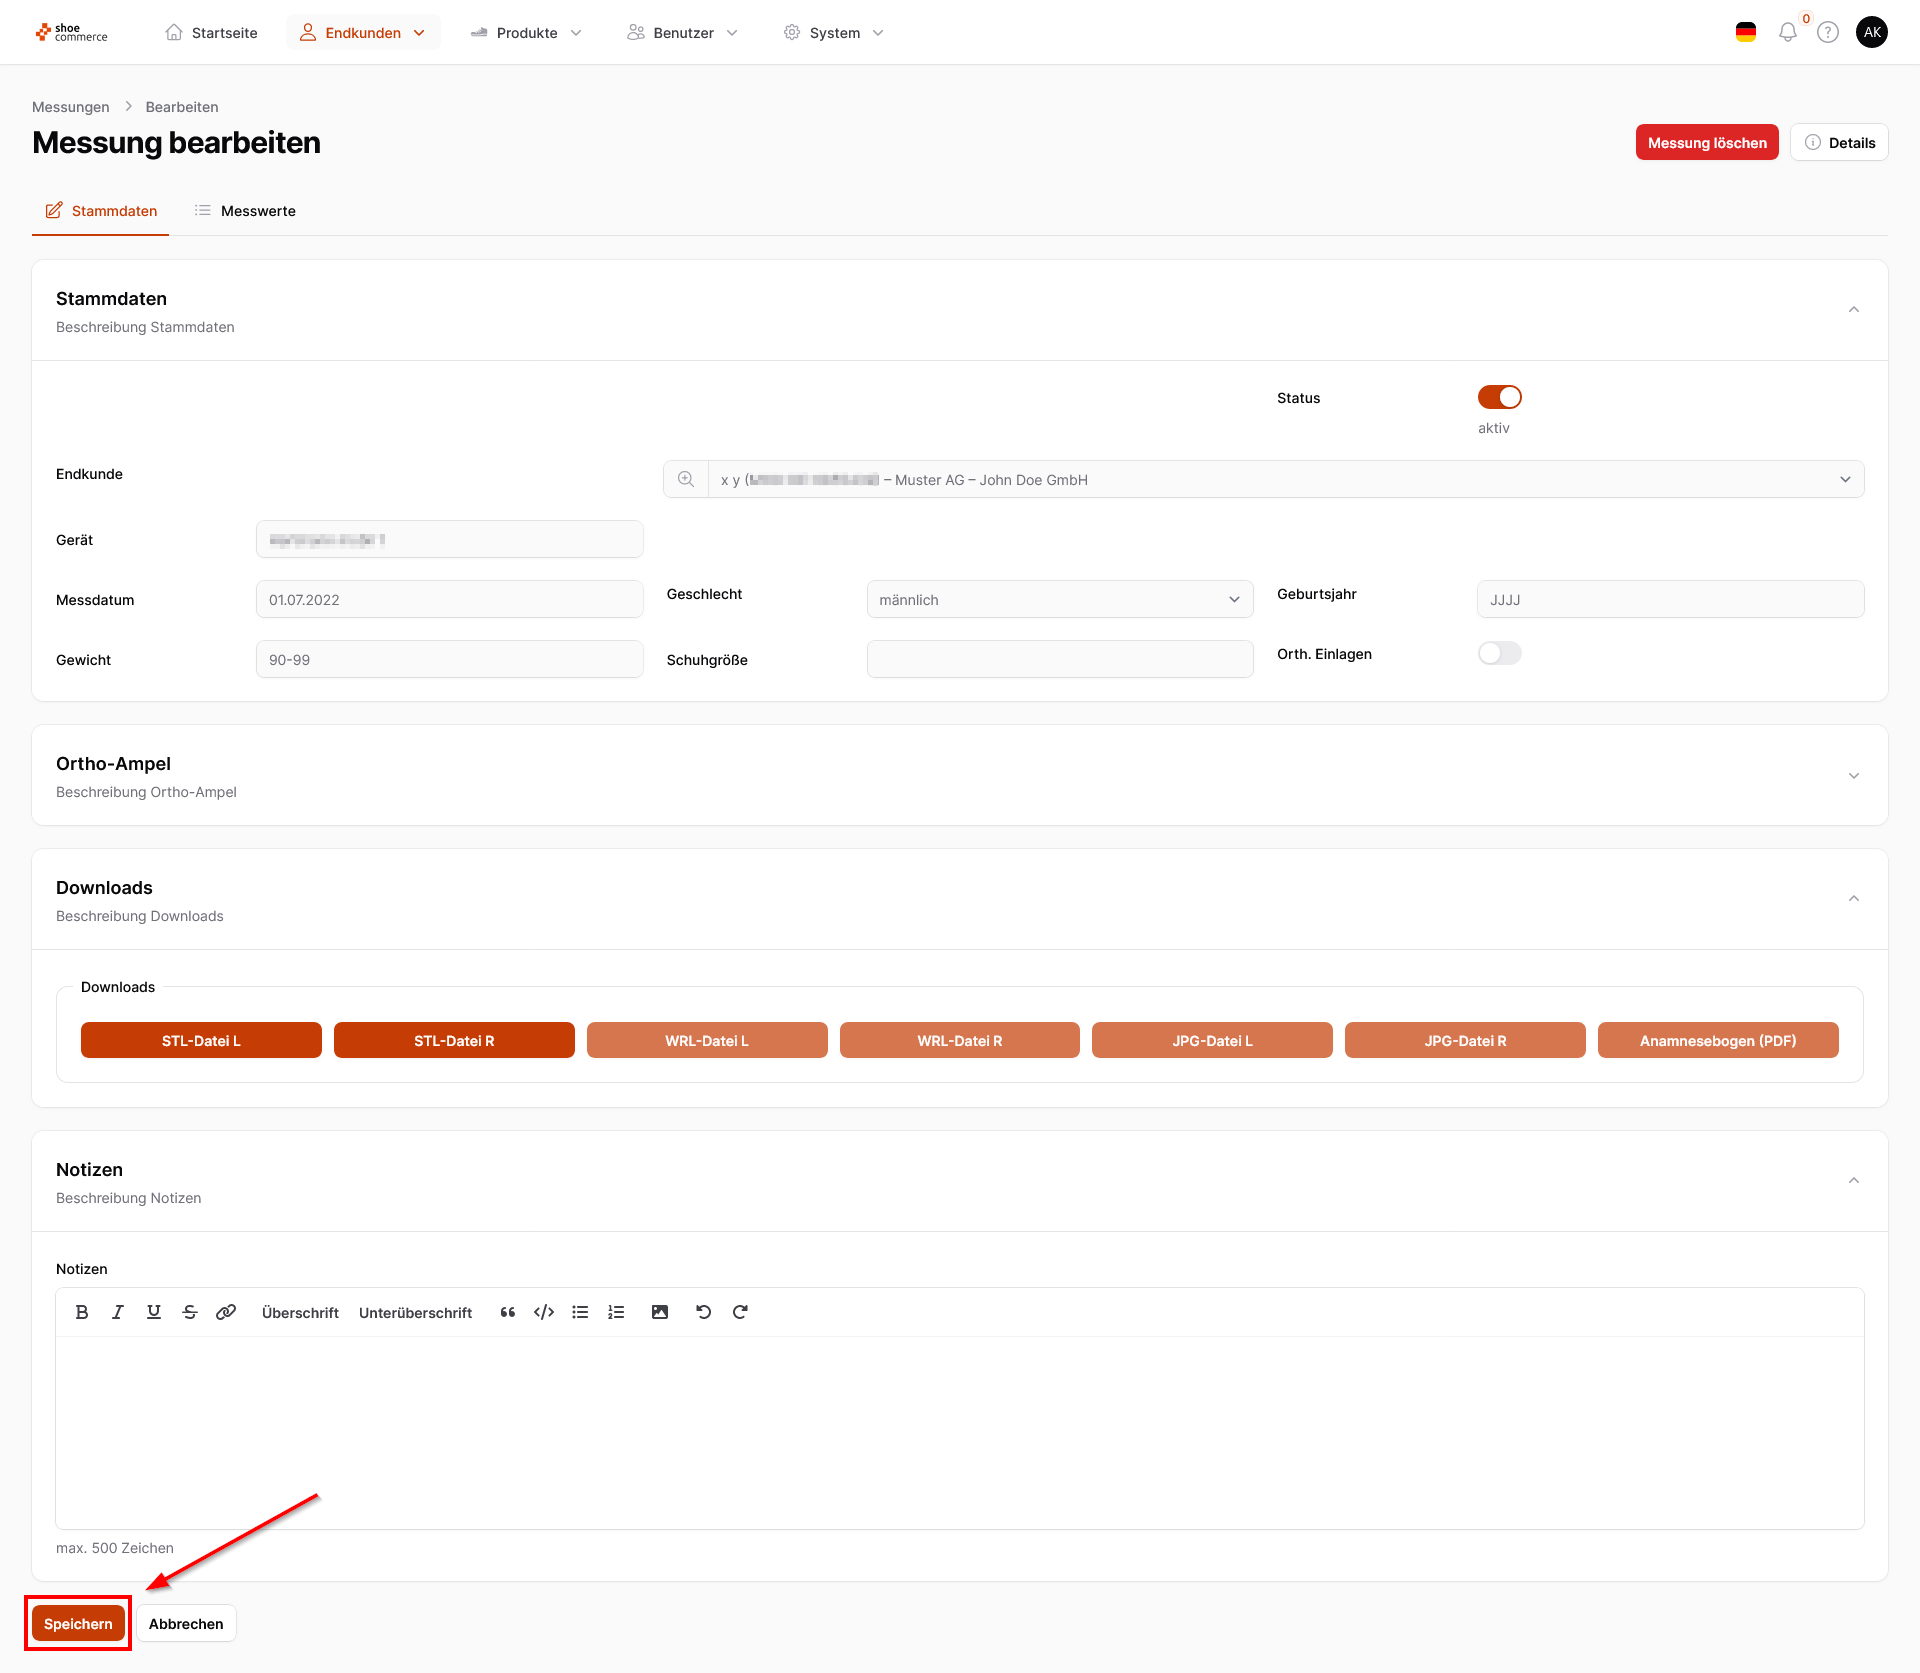This screenshot has height=1673, width=1920.
Task: Open the Endkunde selection dropdown
Action: [1284, 479]
